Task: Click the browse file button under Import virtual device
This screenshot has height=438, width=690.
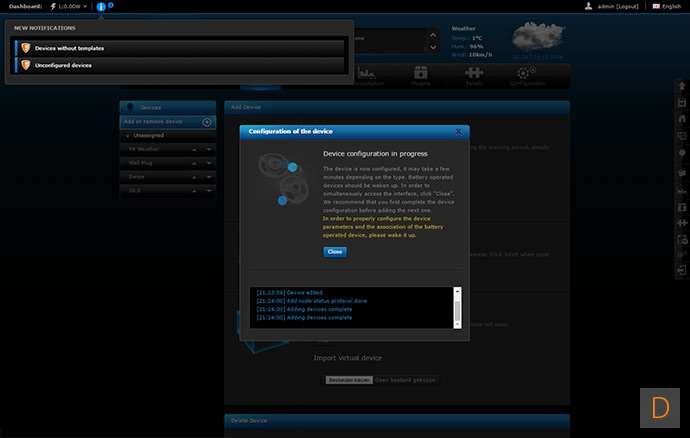Action: point(349,380)
